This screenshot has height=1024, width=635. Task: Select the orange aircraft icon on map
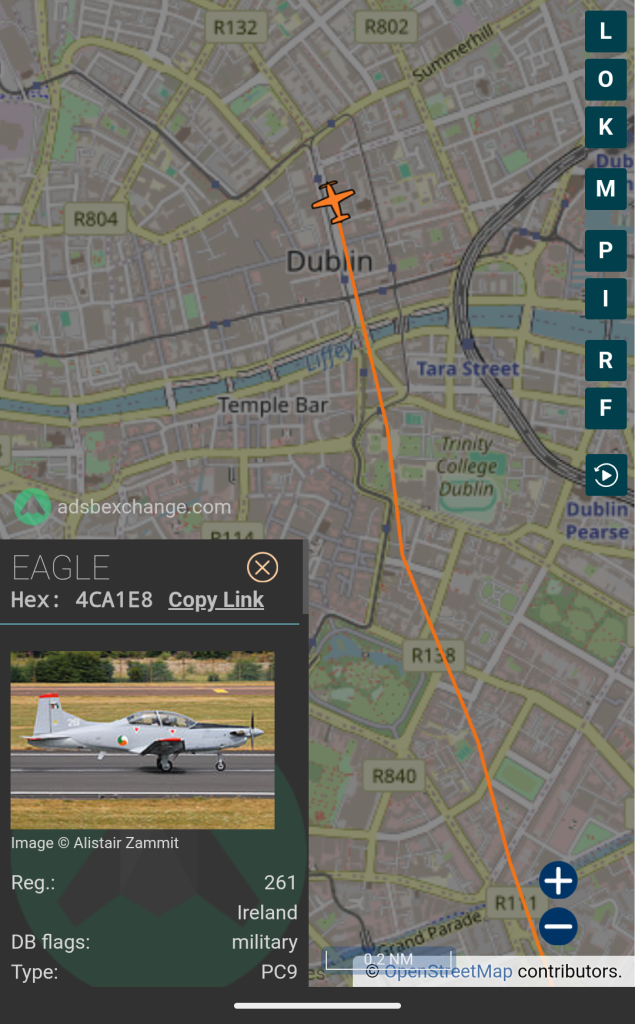coord(334,202)
